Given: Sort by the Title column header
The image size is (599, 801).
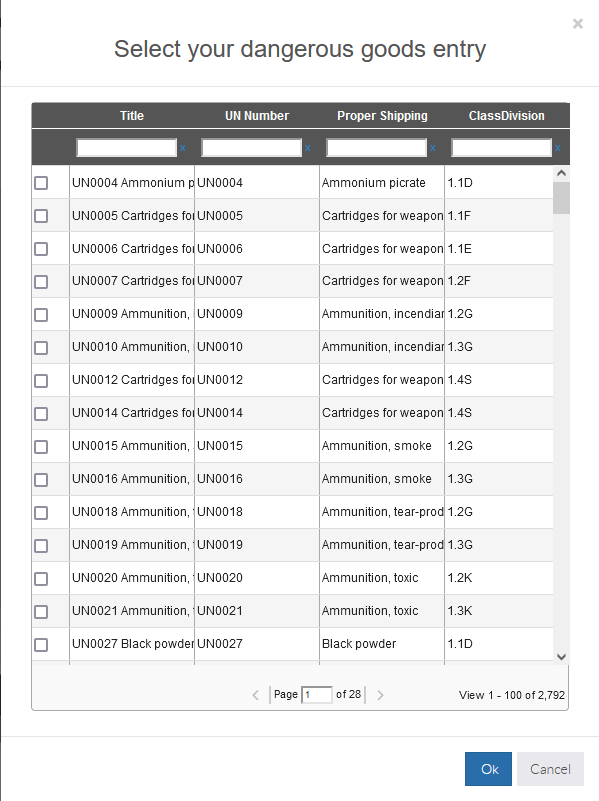Looking at the screenshot, I should click(x=132, y=116).
